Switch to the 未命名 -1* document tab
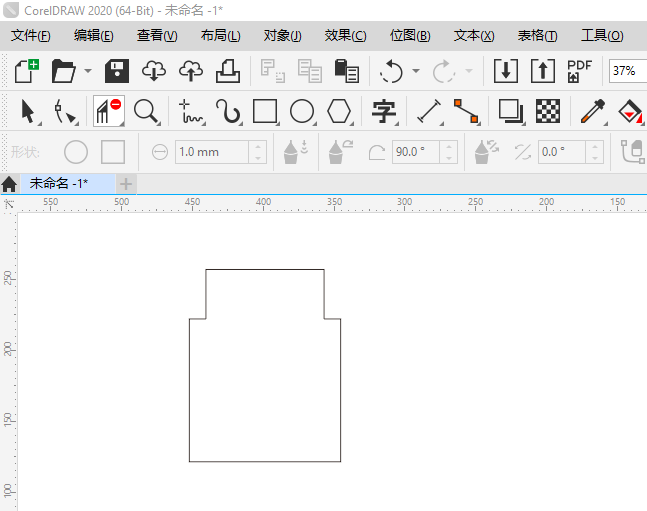This screenshot has height=511, width=647. click(x=68, y=183)
